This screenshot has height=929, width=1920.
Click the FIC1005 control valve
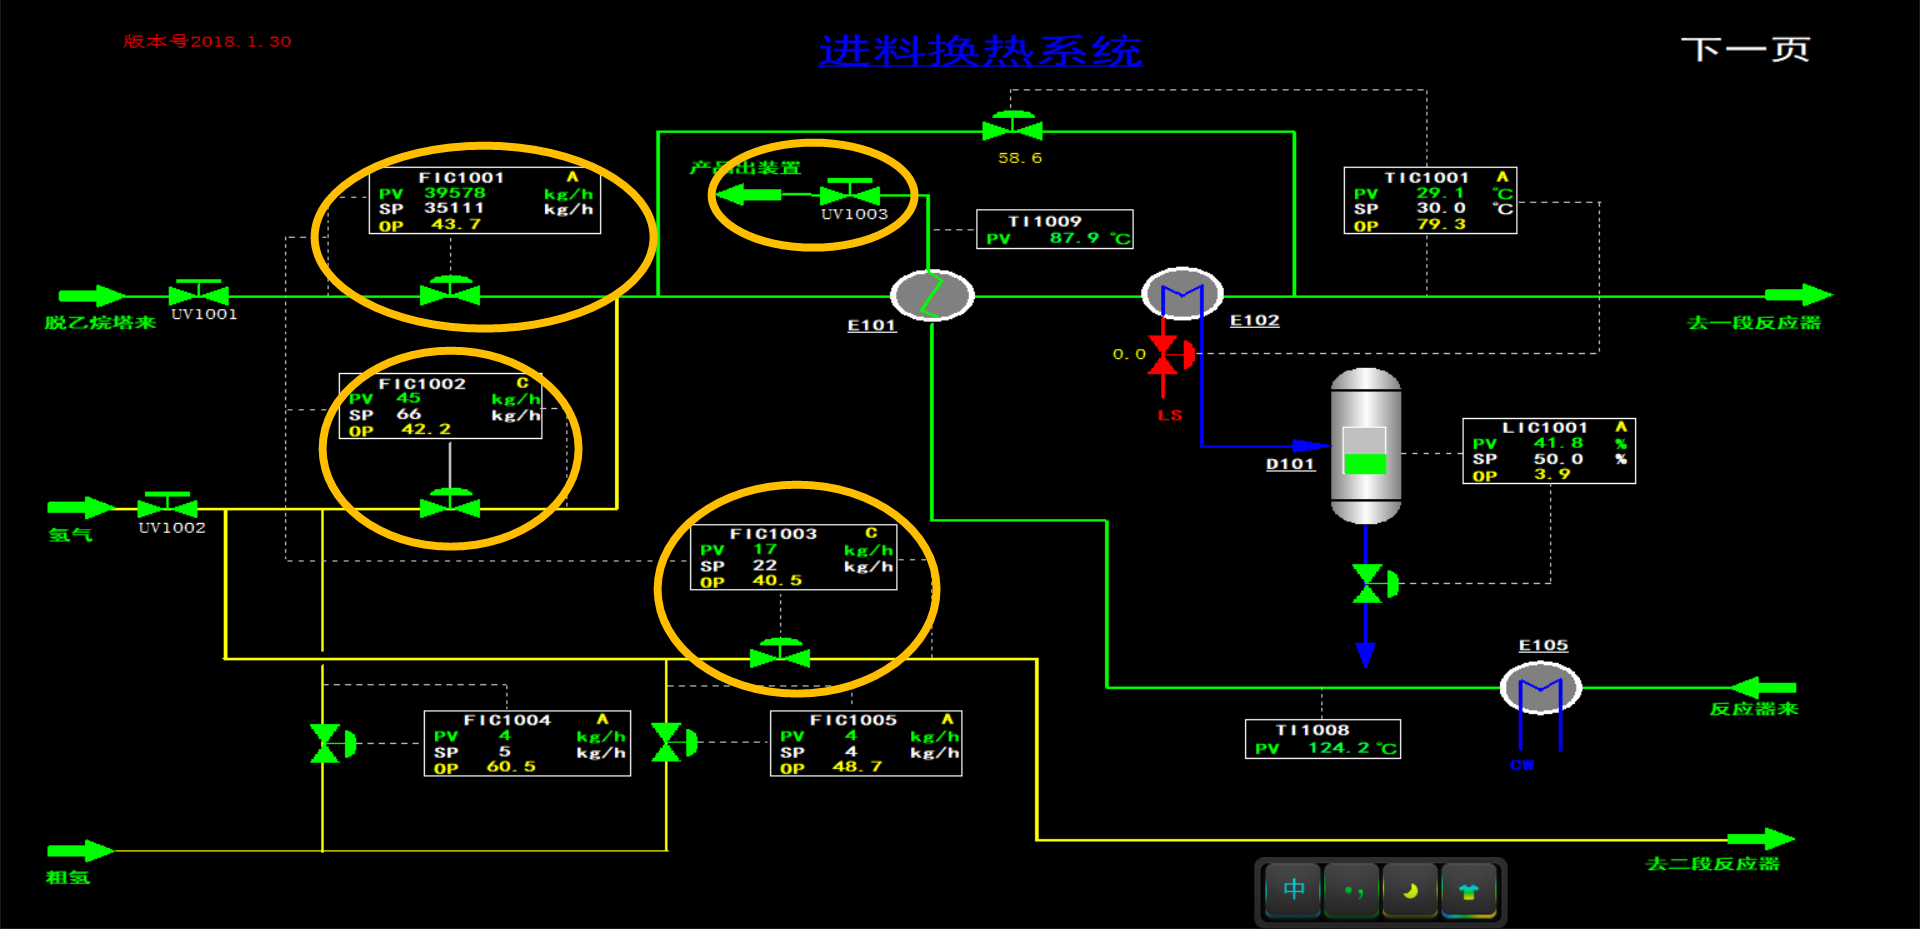point(673,743)
